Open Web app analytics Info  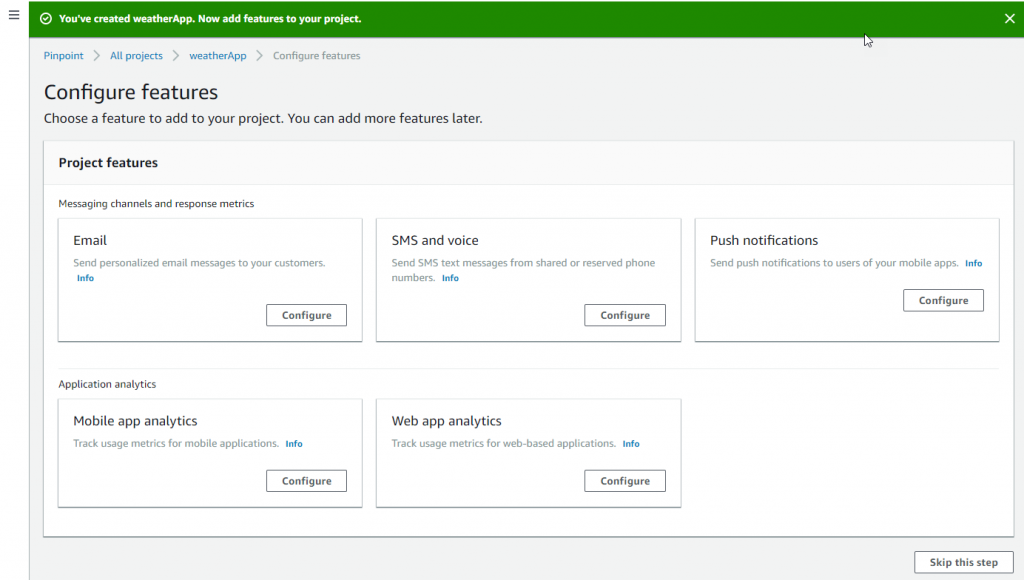630,443
